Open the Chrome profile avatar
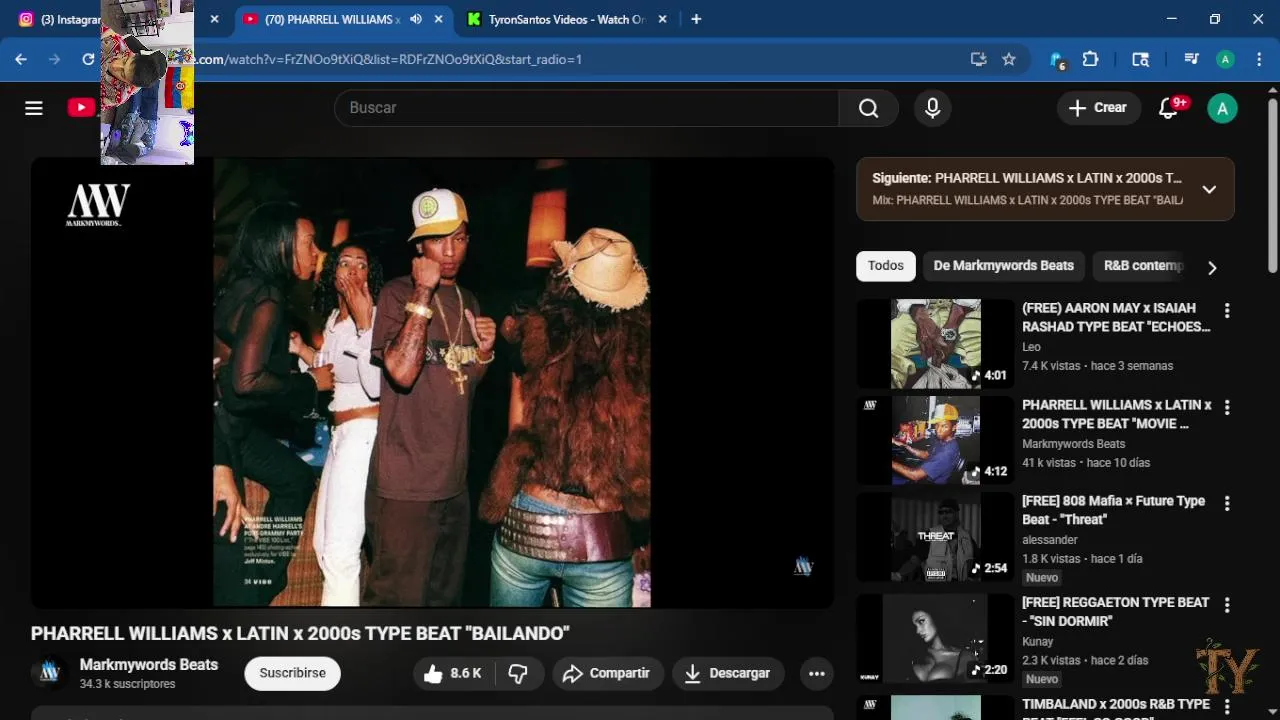 click(1225, 59)
